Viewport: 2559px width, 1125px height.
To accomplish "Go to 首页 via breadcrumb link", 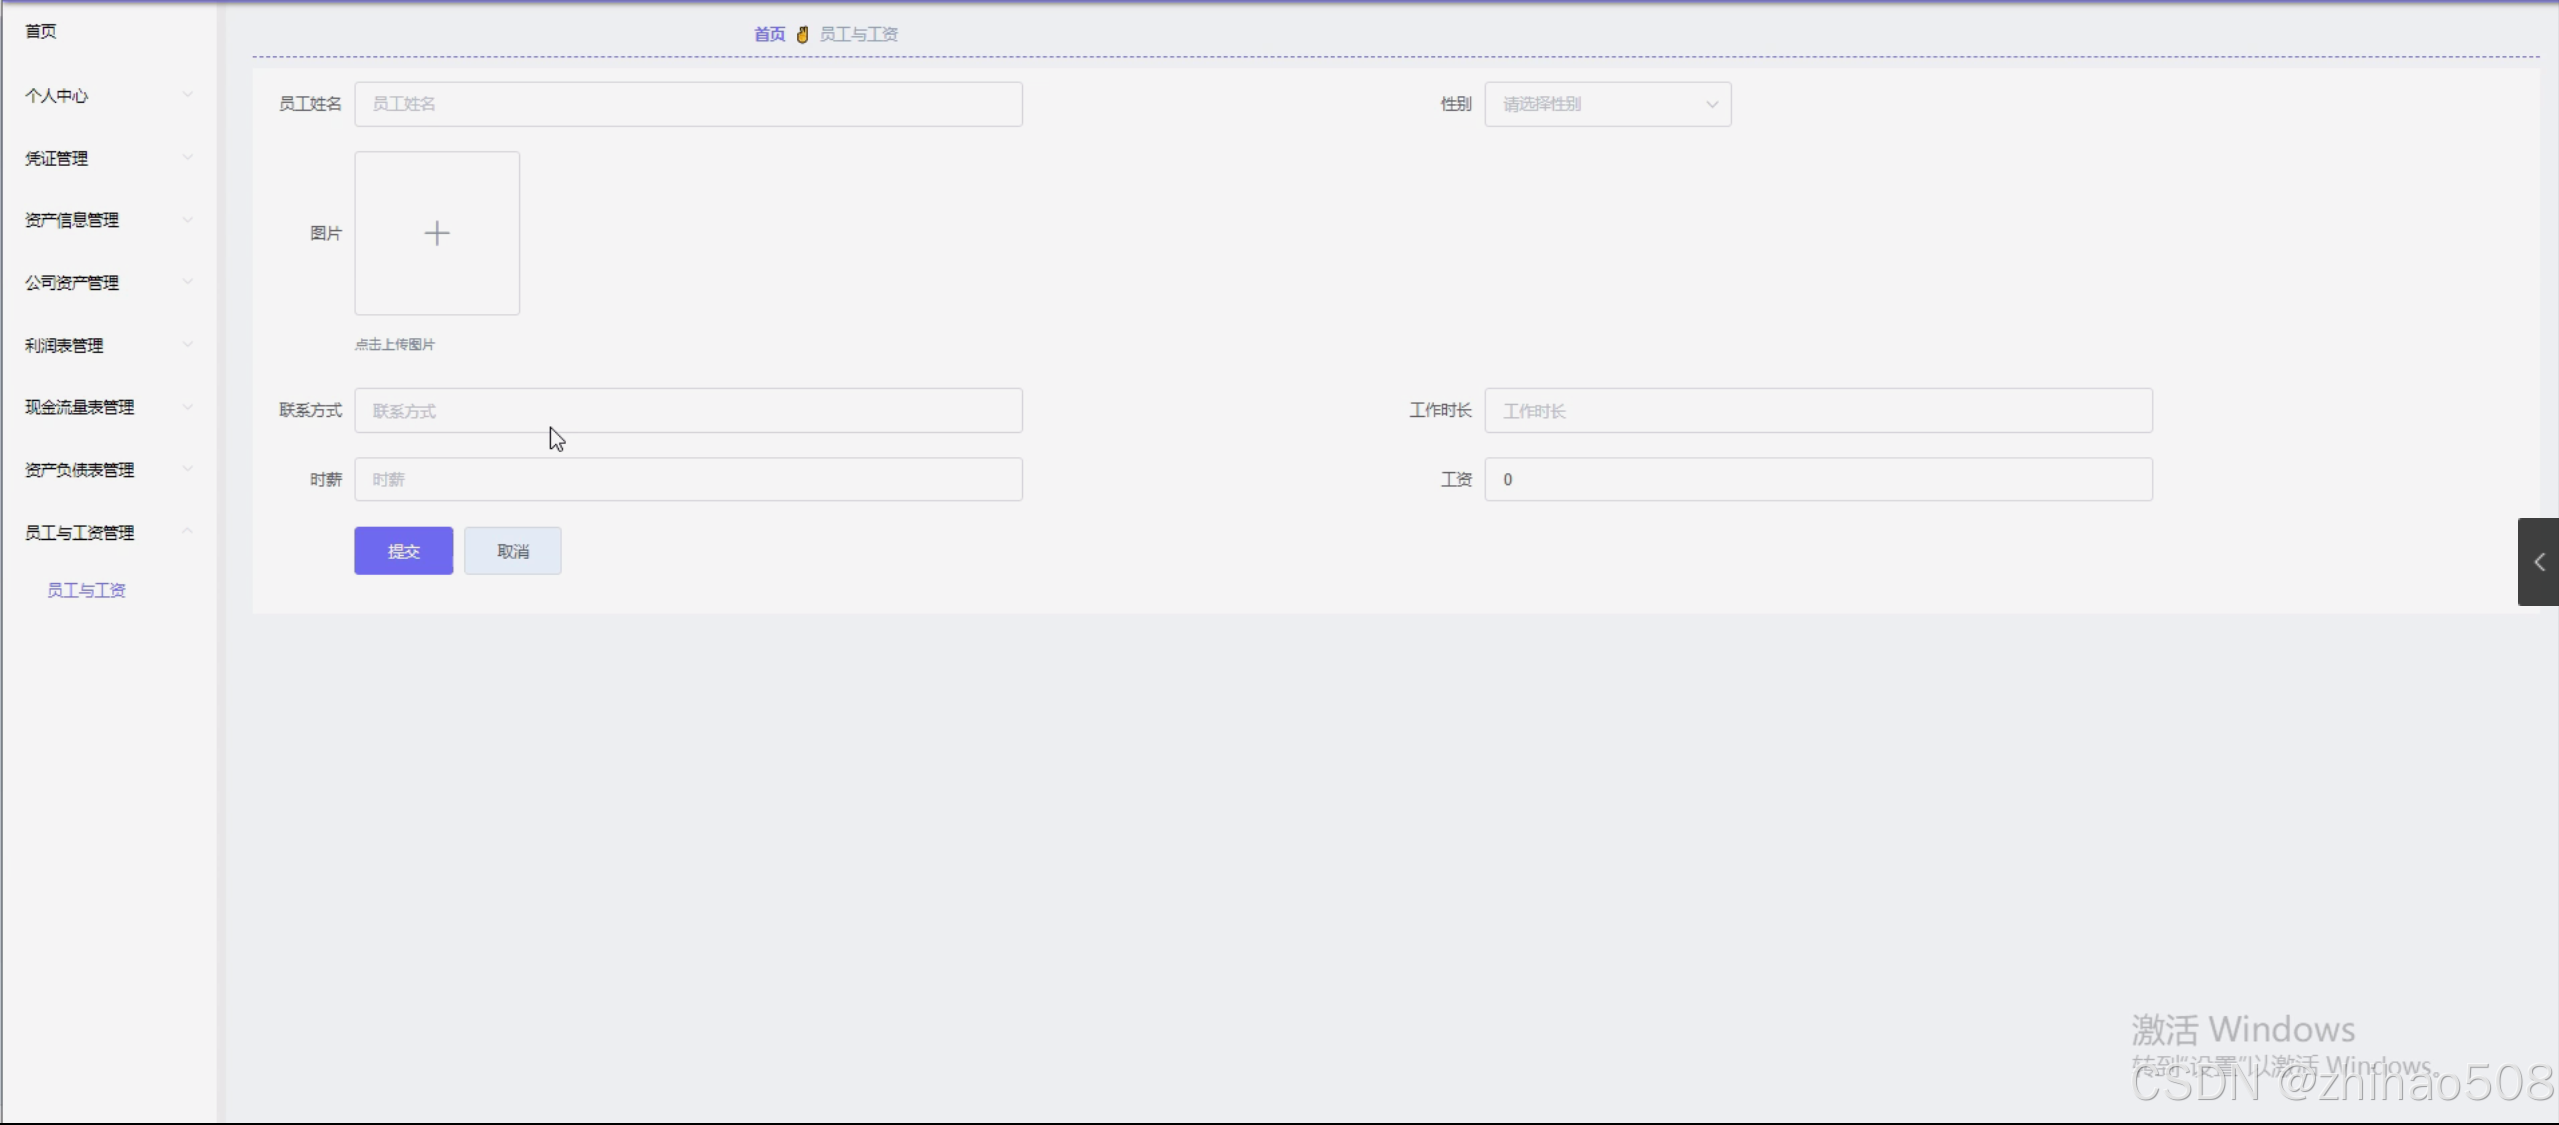I will coord(769,35).
